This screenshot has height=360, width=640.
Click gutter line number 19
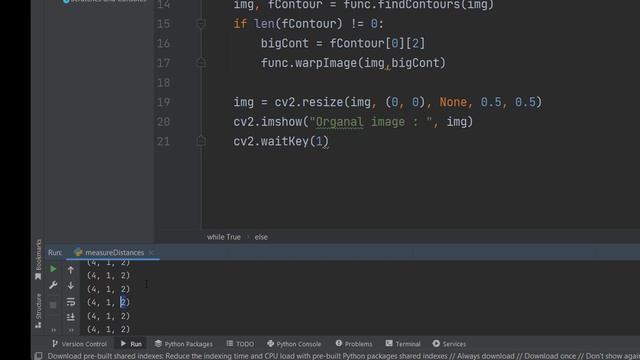pos(163,102)
